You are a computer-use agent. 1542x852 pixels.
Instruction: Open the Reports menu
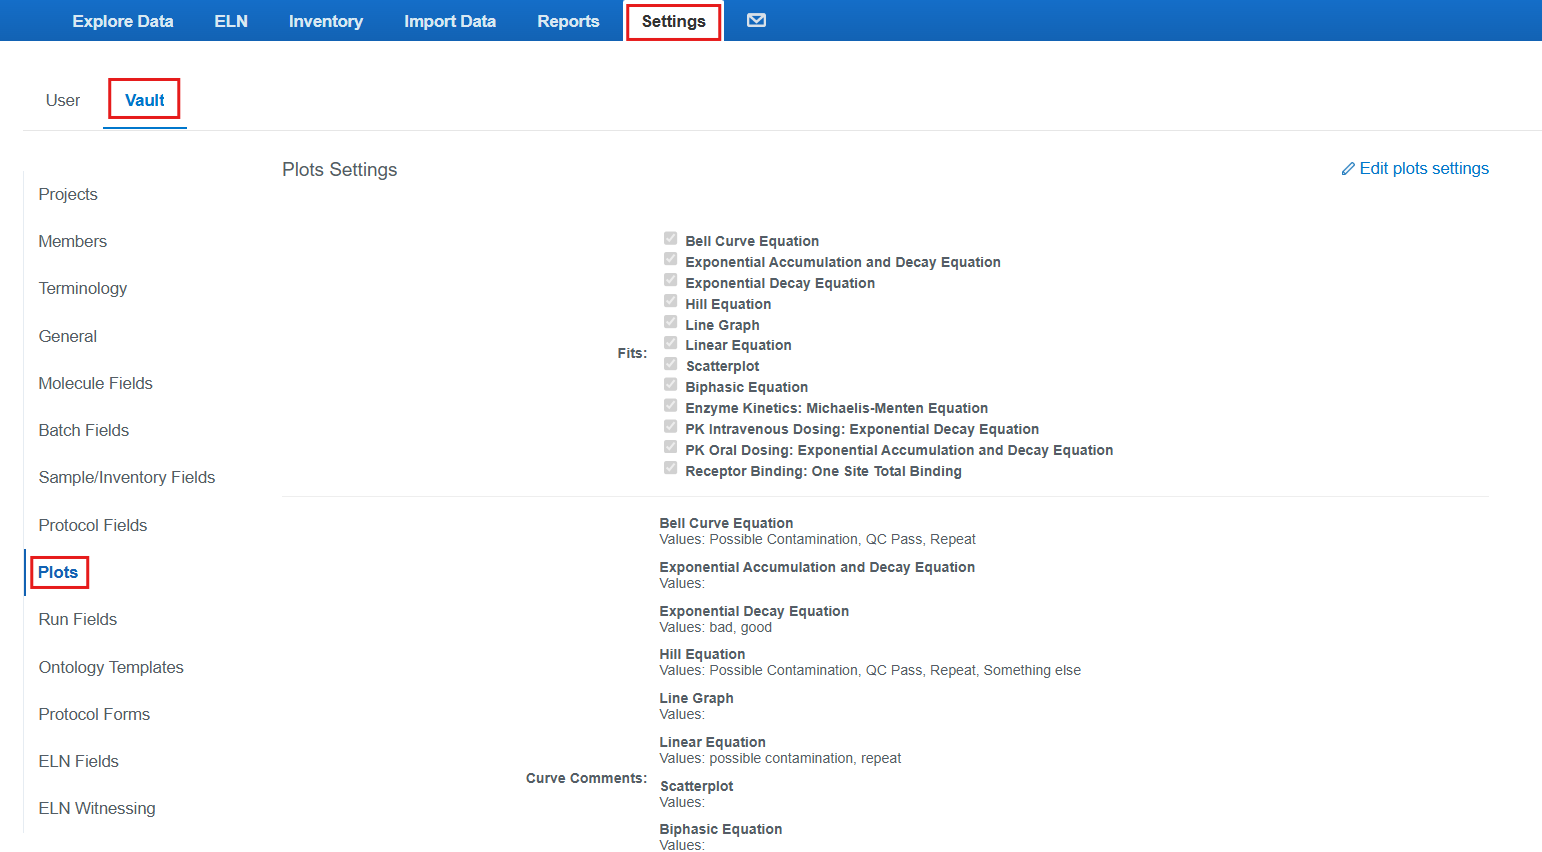[568, 21]
